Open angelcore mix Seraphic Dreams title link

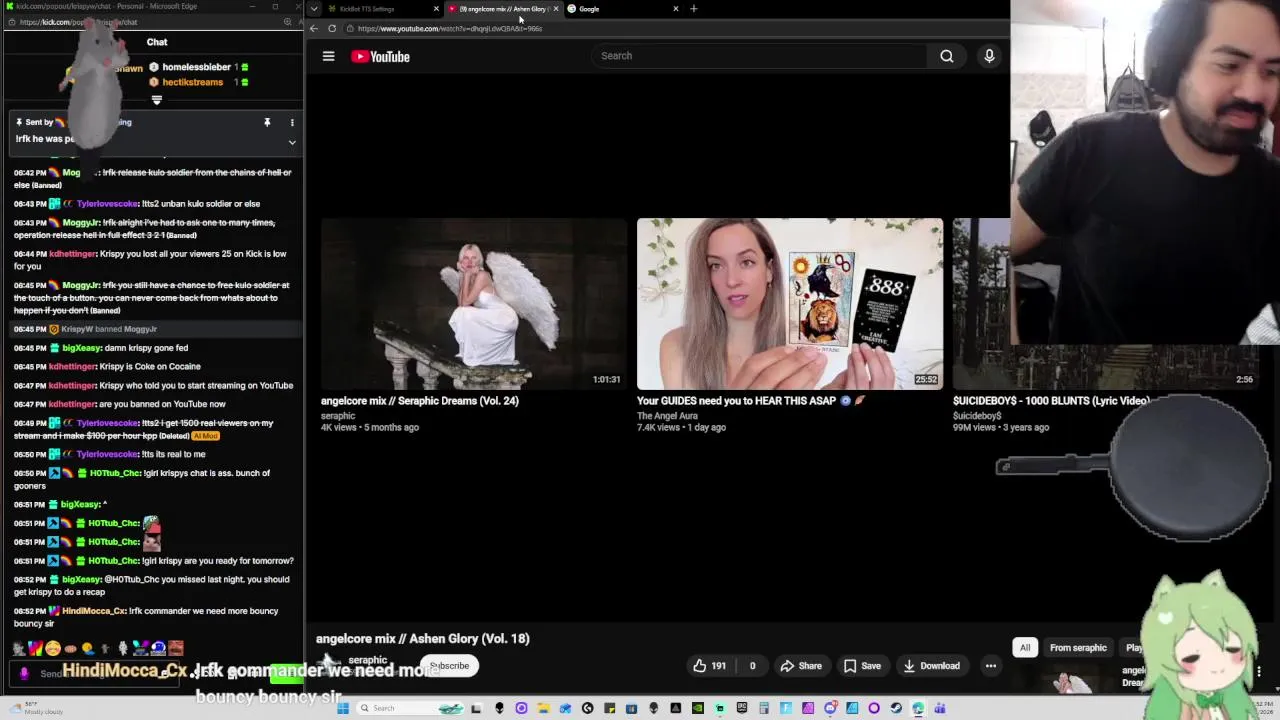pos(420,401)
